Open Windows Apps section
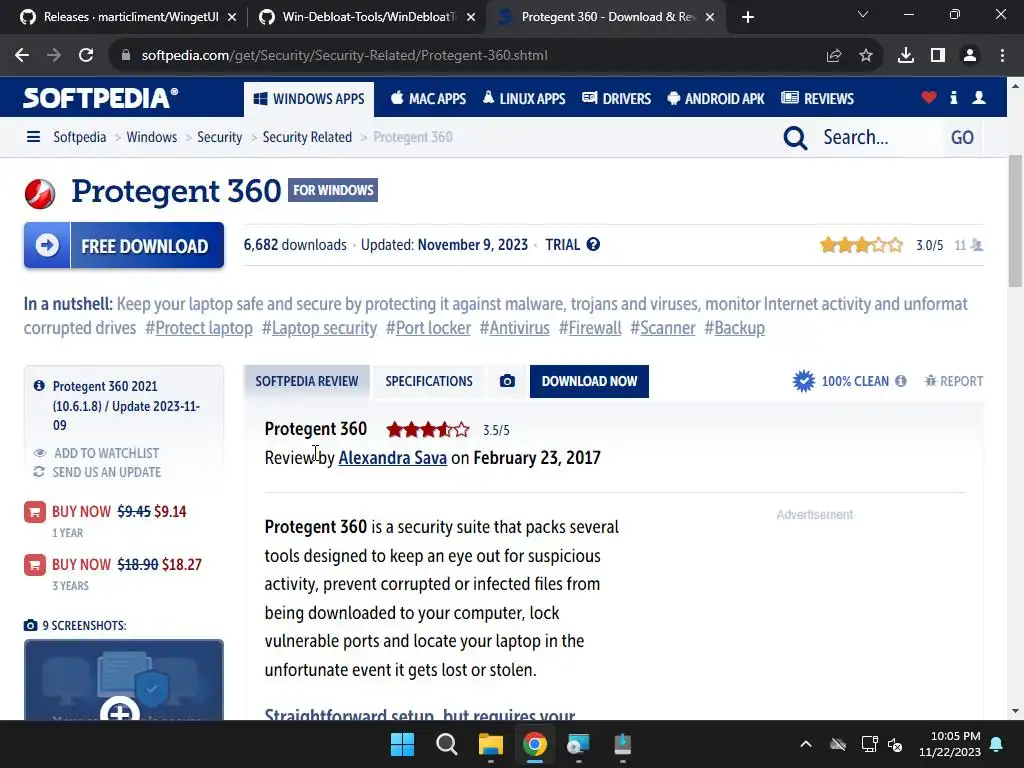The height and width of the screenshot is (768, 1024). click(x=309, y=99)
